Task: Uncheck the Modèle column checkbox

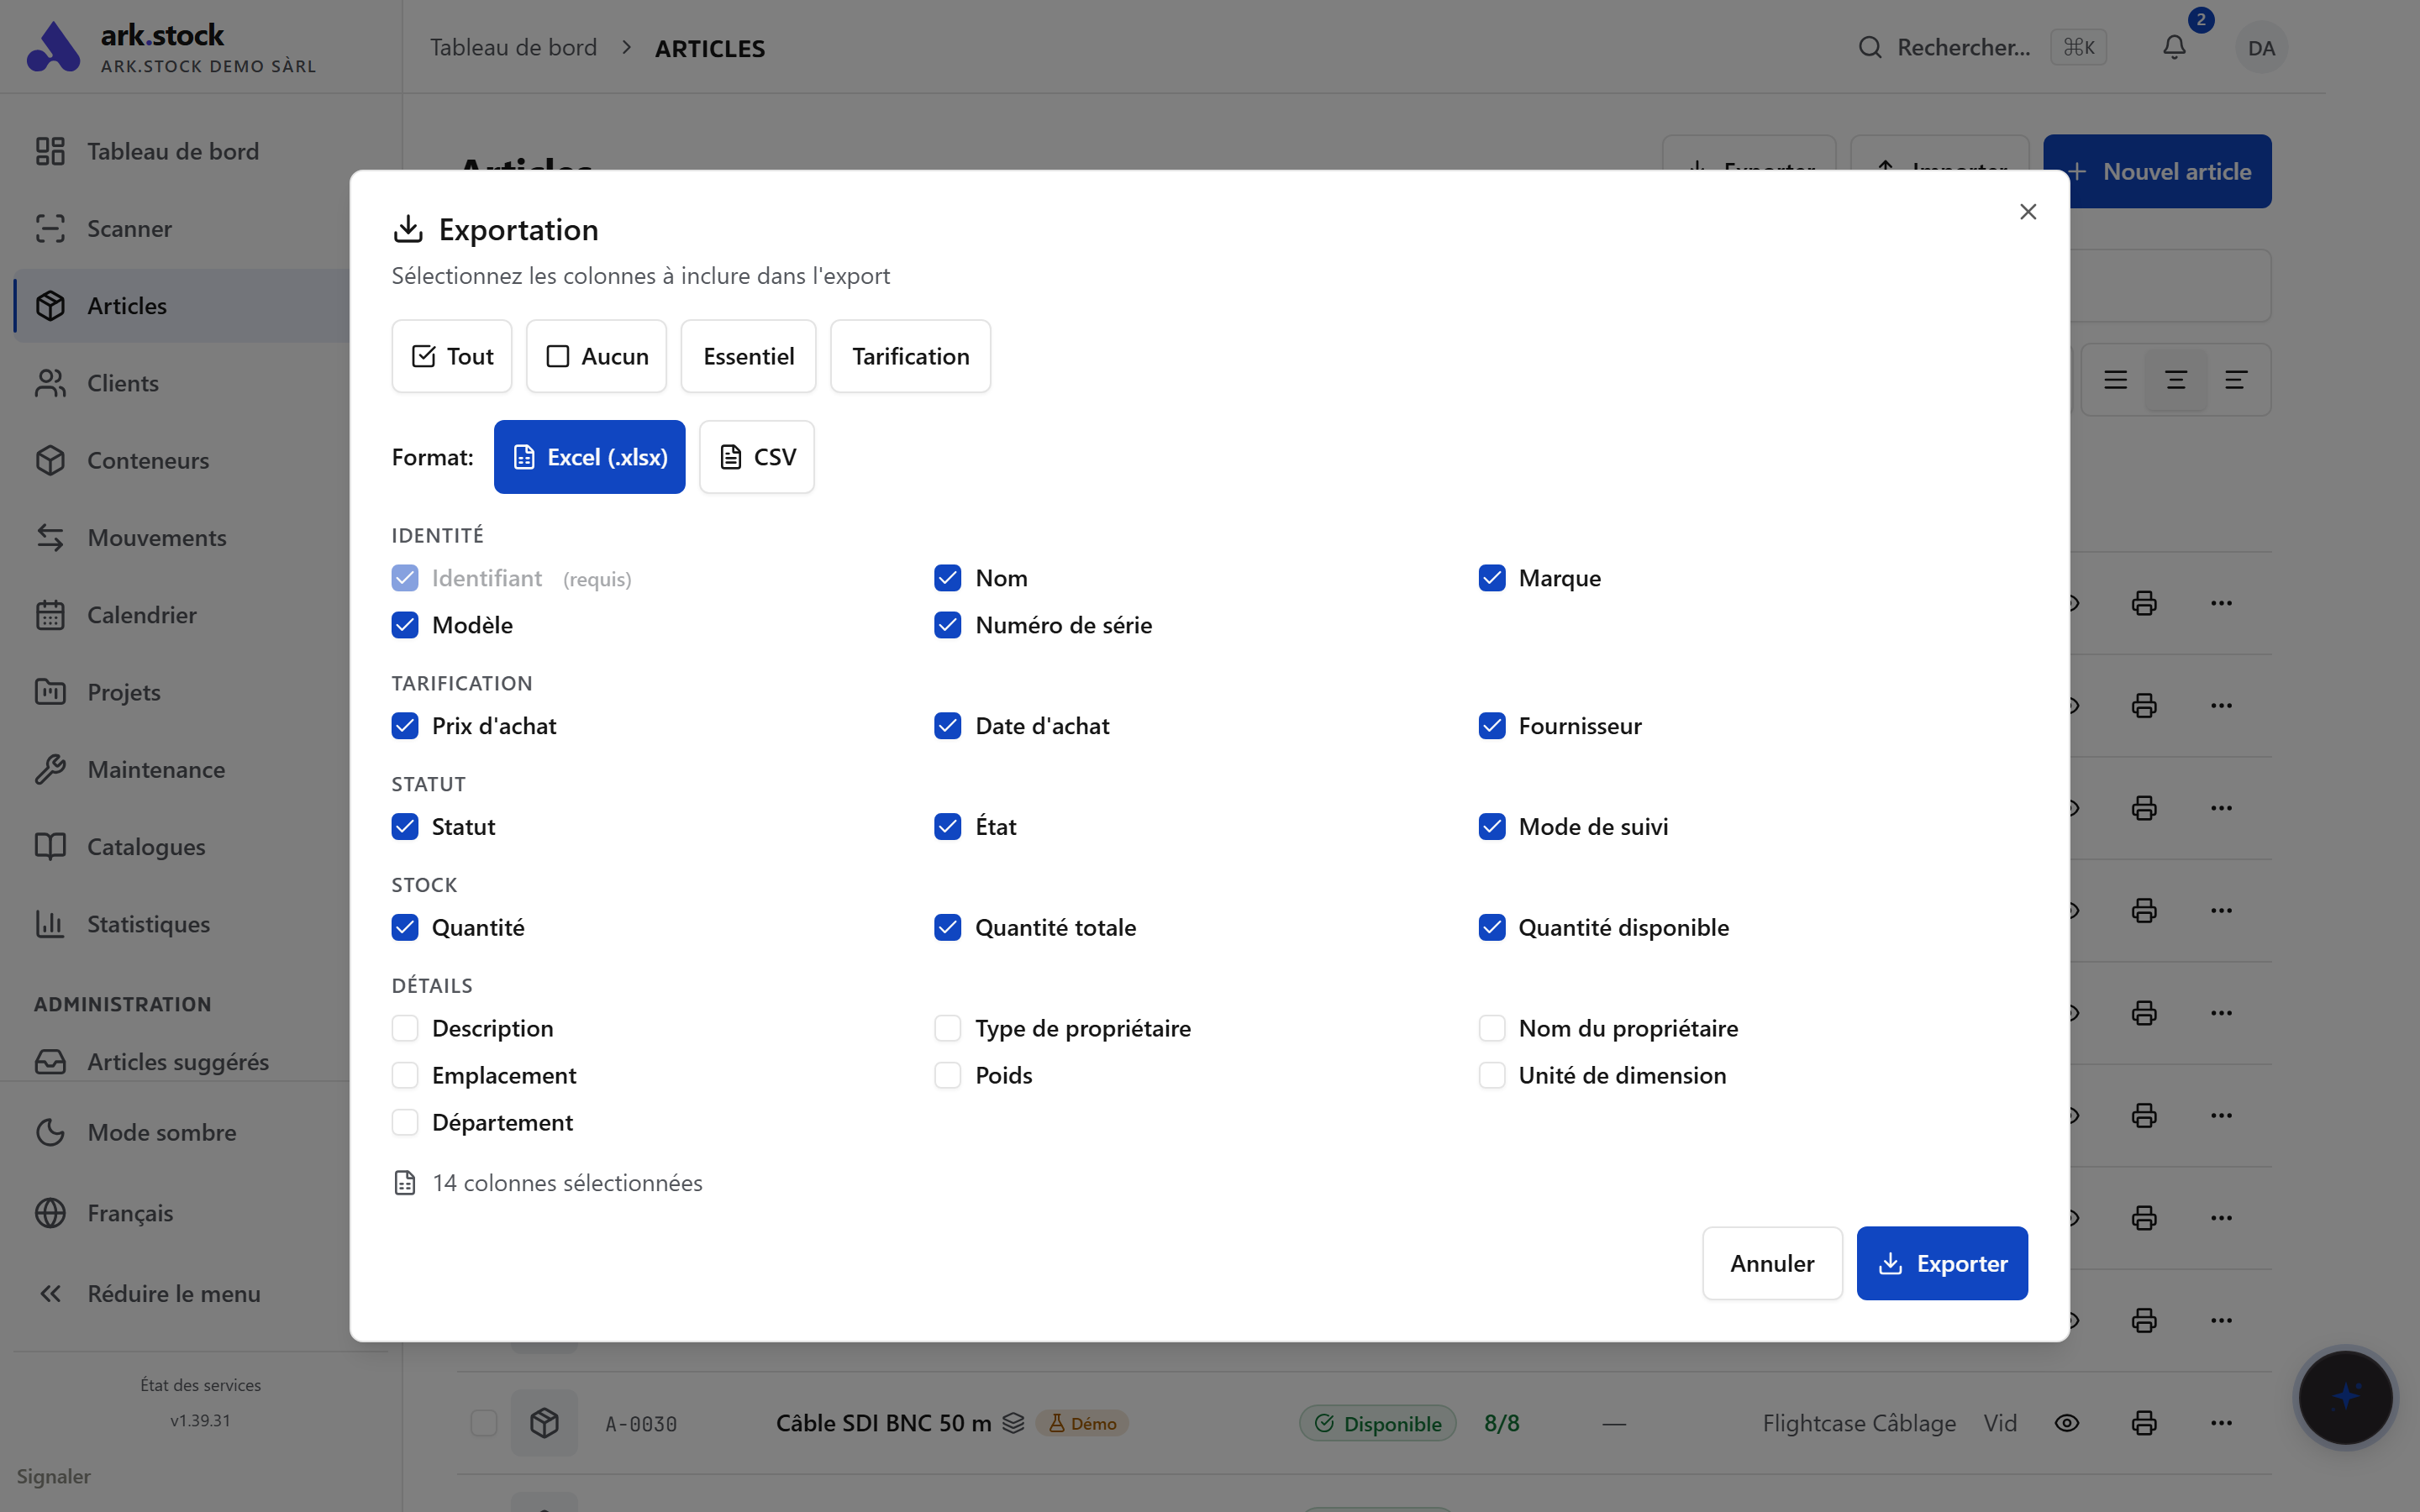Action: click(x=404, y=625)
